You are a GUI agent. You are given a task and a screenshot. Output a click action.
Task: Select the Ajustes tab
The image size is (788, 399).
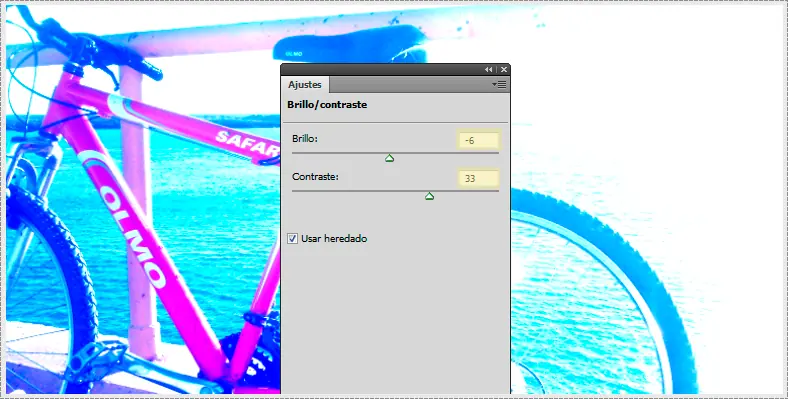305,85
